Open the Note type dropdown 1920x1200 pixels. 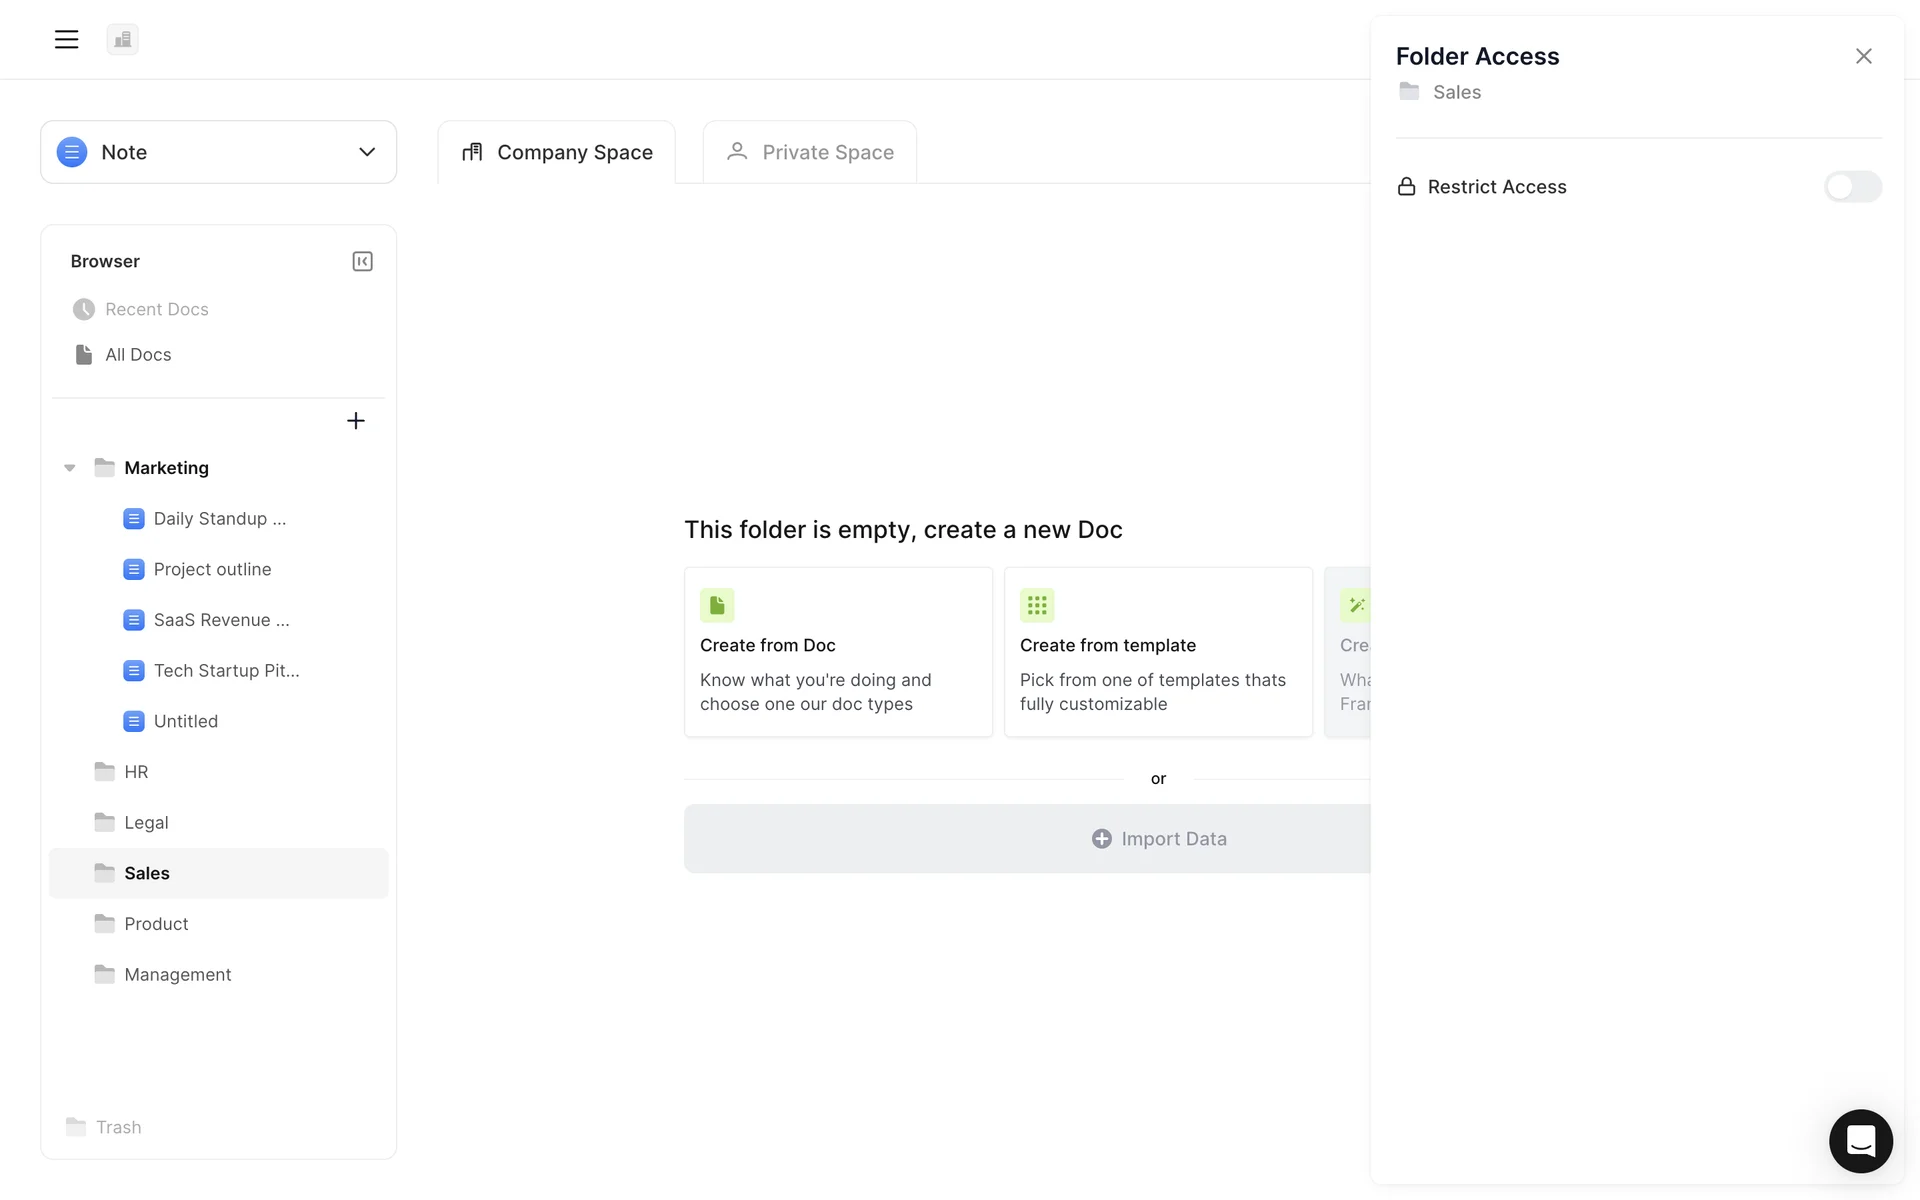click(218, 152)
